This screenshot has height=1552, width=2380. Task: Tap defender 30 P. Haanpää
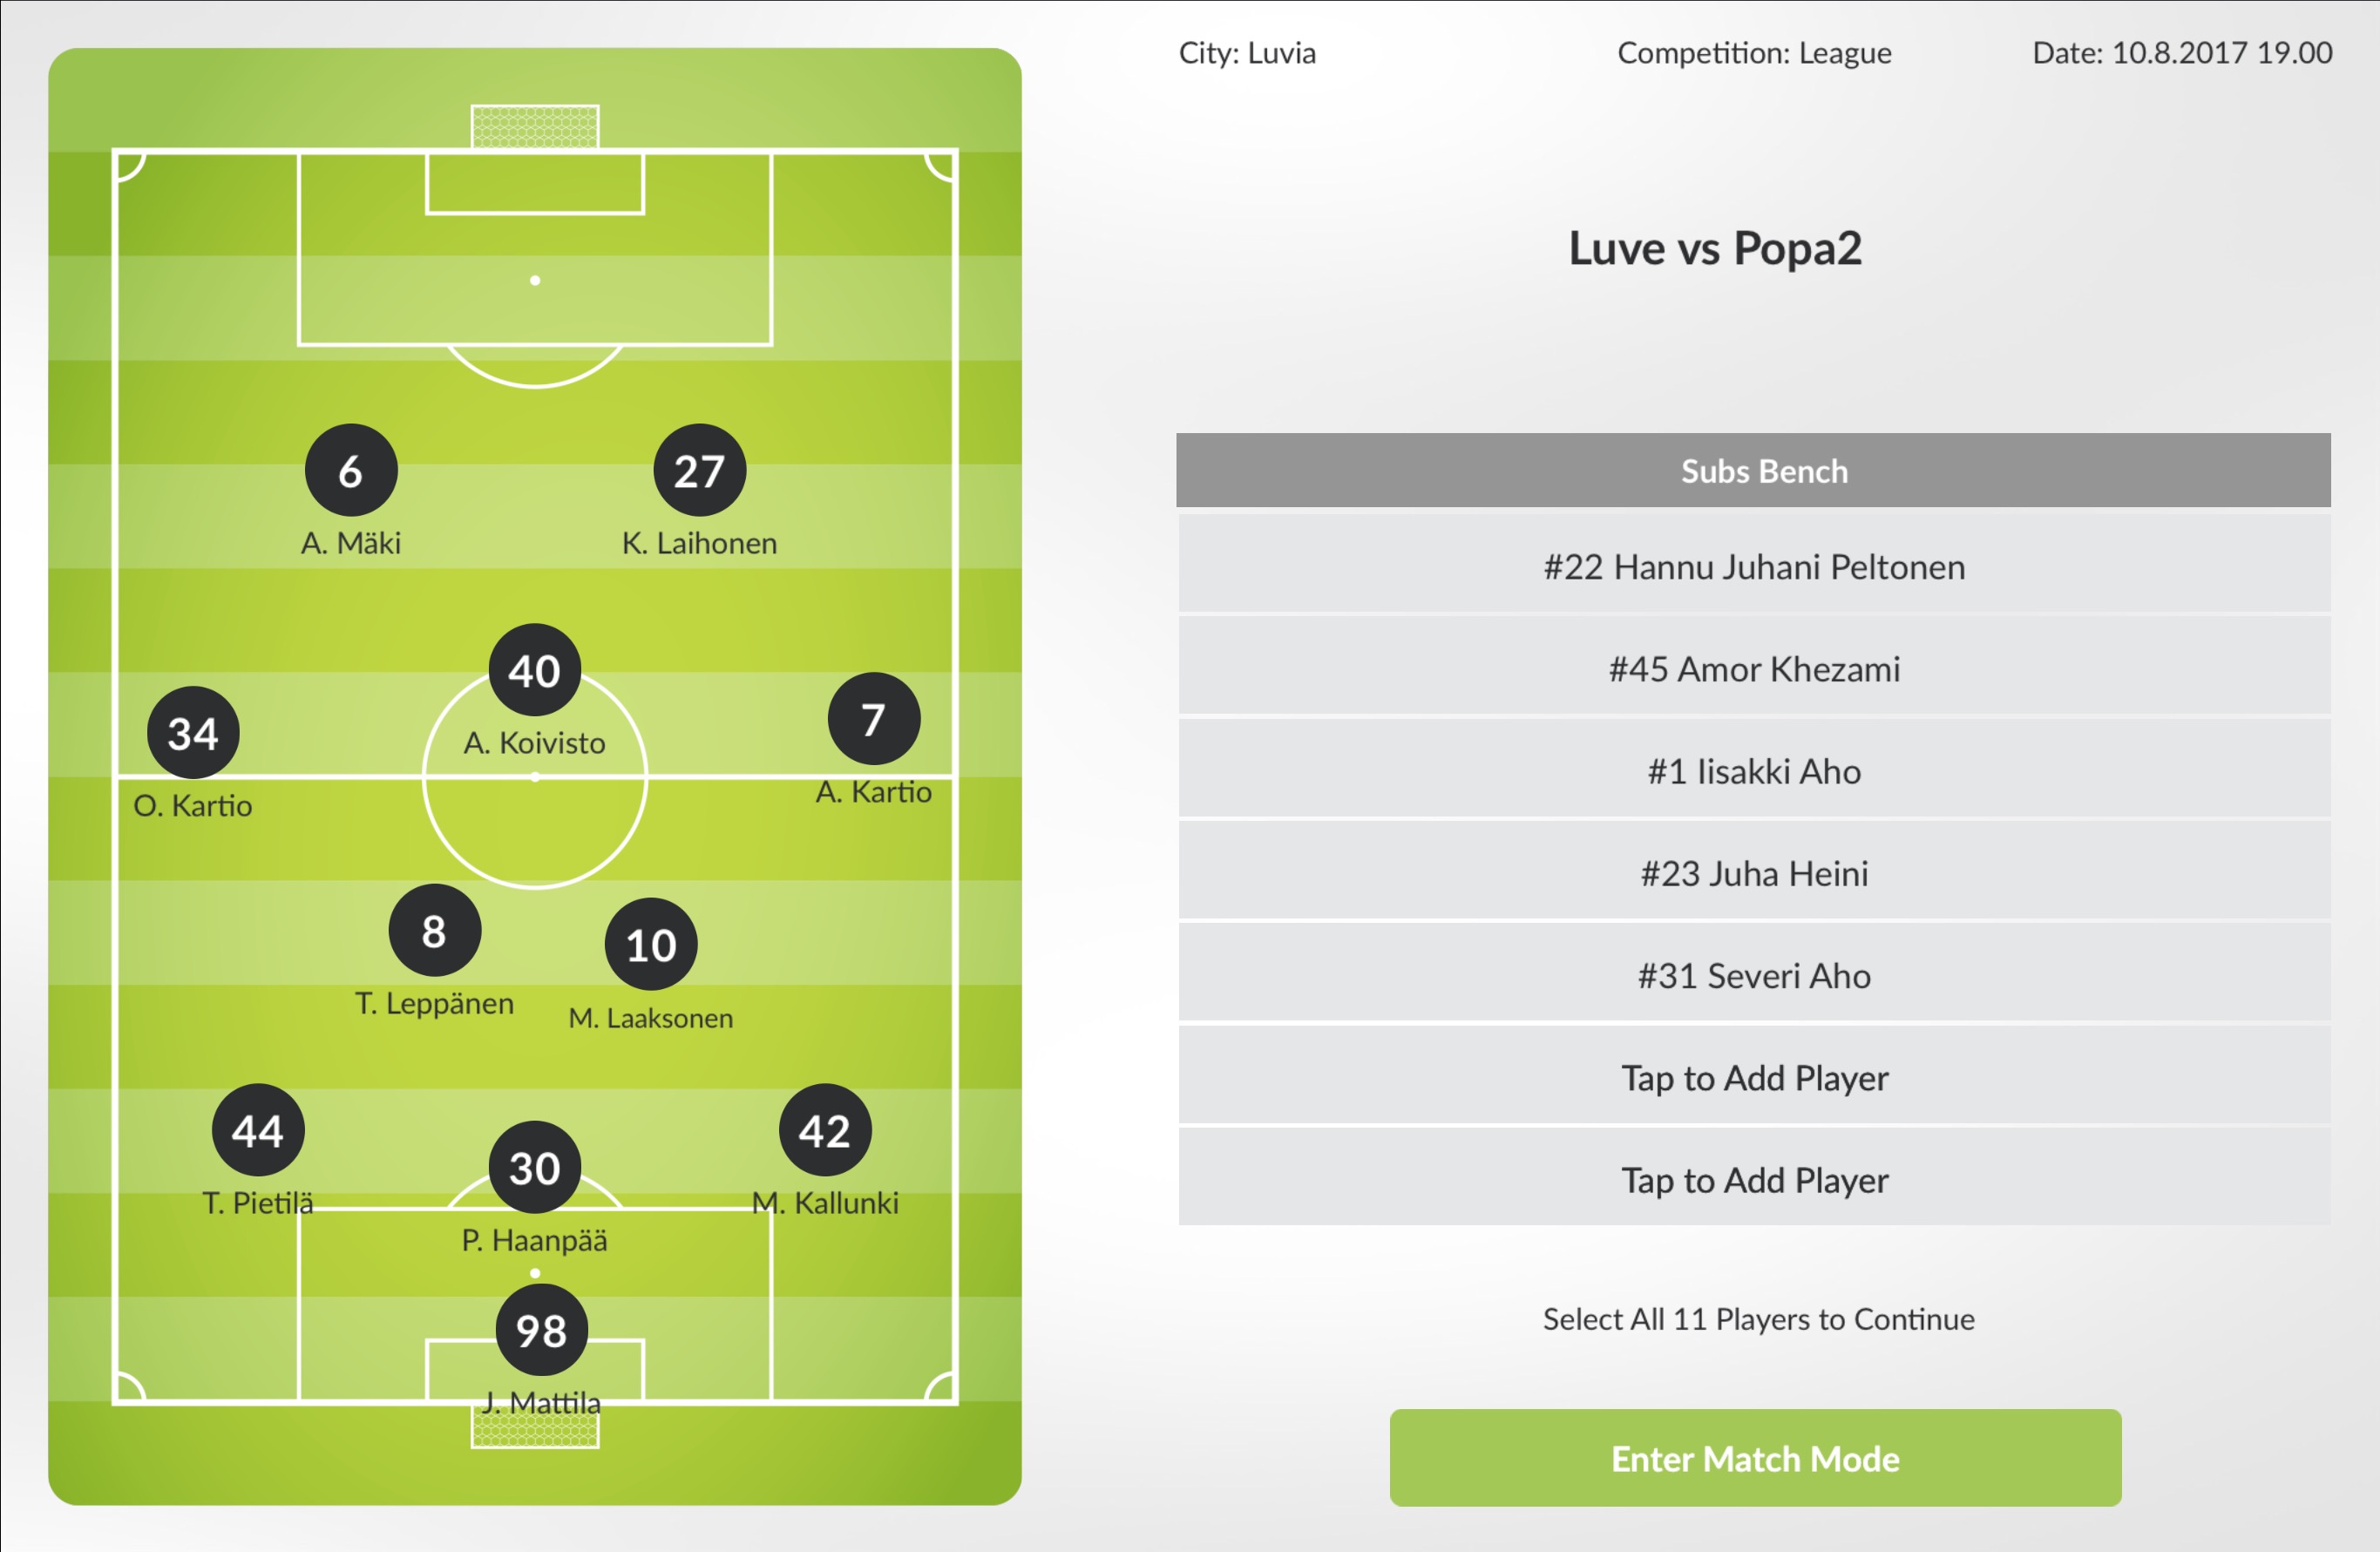pos(534,1167)
